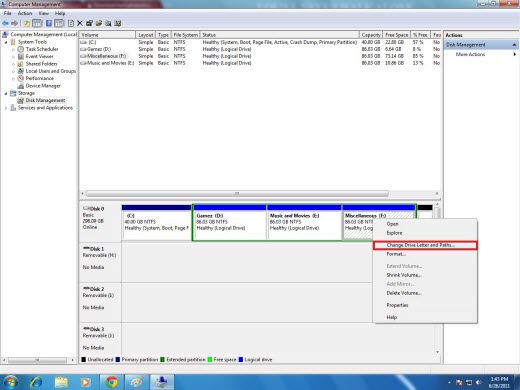520x390 pixels.
Task: Collapse the System Tools tree node
Action: tap(6, 42)
